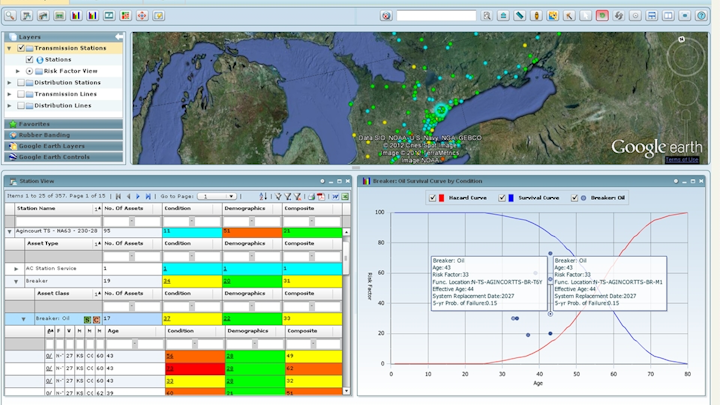Click the sort A-Z icon in Station View
This screenshot has width=720, height=405.
pyautogui.click(x=263, y=197)
